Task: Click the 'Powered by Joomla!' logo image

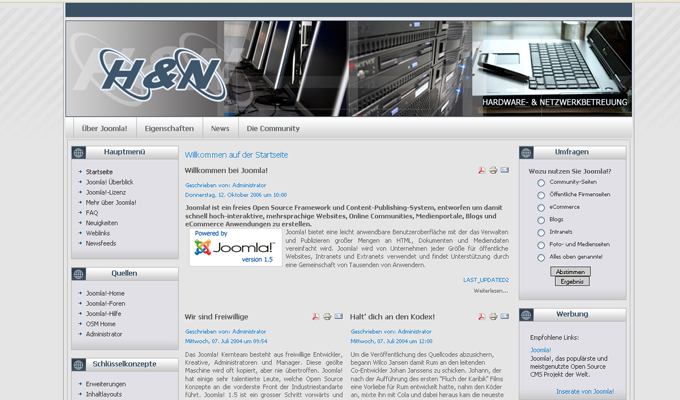Action: tap(235, 247)
